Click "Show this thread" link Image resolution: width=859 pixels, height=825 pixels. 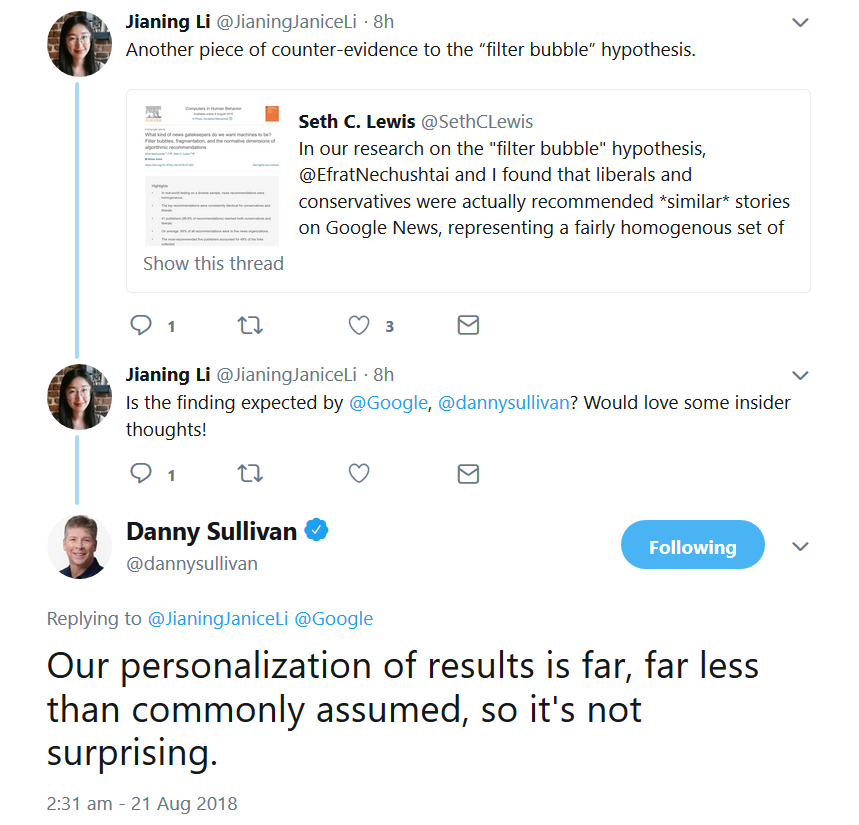coord(213,264)
